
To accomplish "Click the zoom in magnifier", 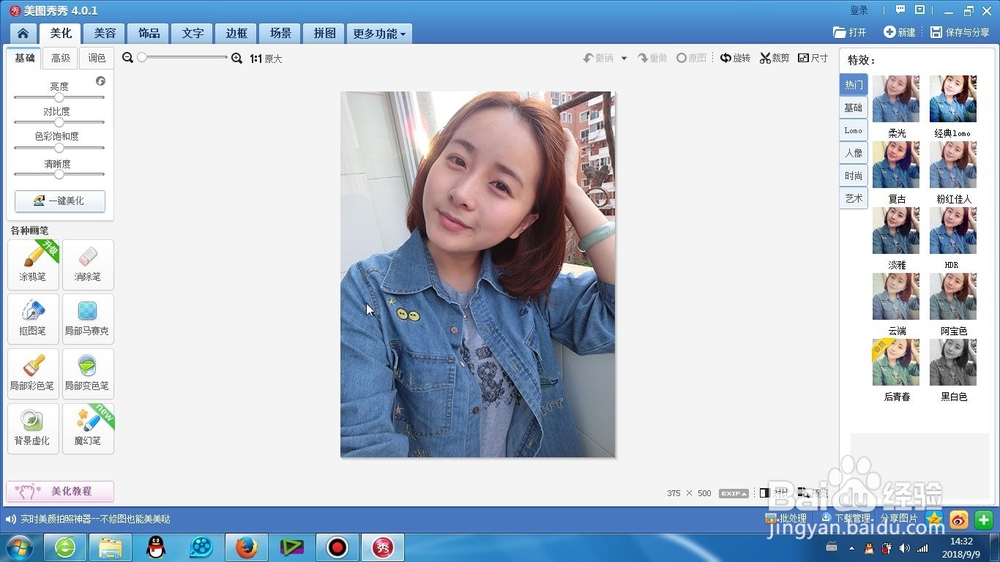I will 237,58.
